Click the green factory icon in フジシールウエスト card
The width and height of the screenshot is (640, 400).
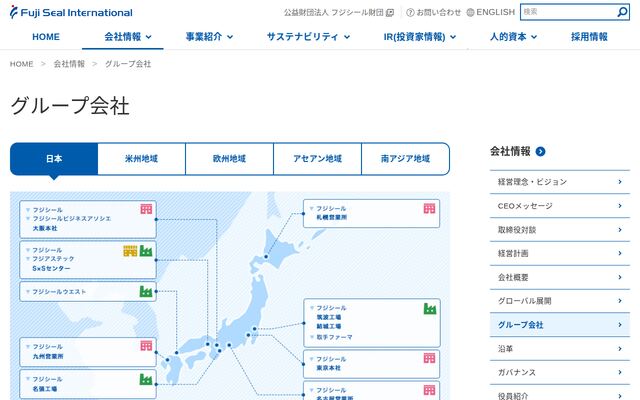(x=146, y=291)
